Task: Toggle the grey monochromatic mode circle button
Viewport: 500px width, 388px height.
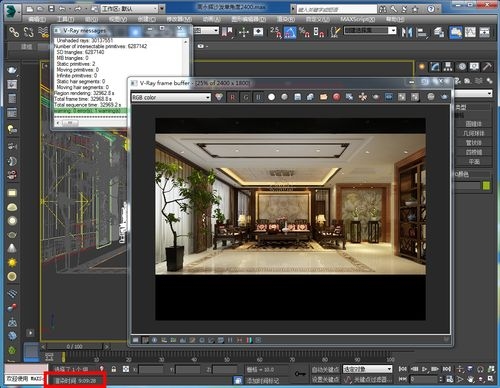Action: 284,97
